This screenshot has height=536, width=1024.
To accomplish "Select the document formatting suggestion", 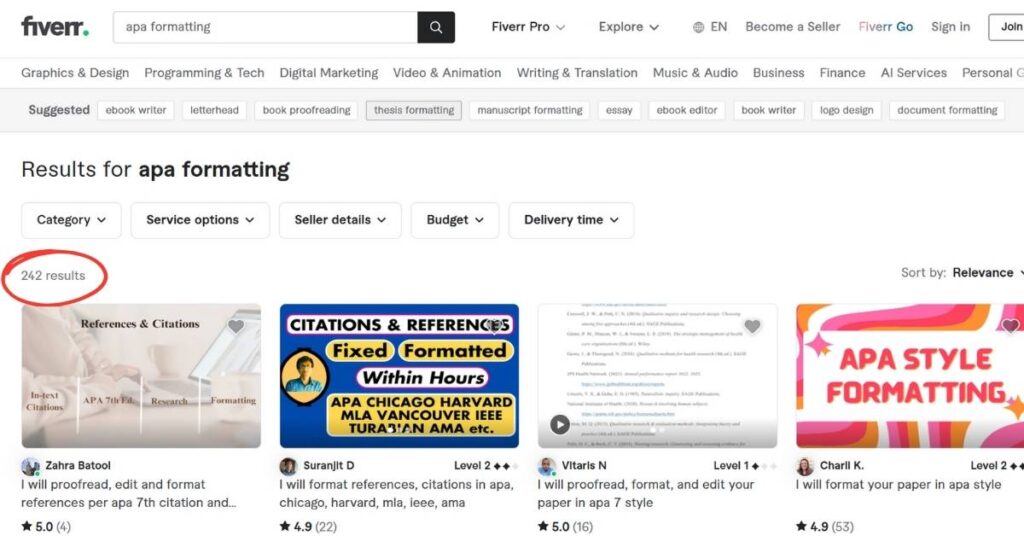I will click(x=947, y=110).
